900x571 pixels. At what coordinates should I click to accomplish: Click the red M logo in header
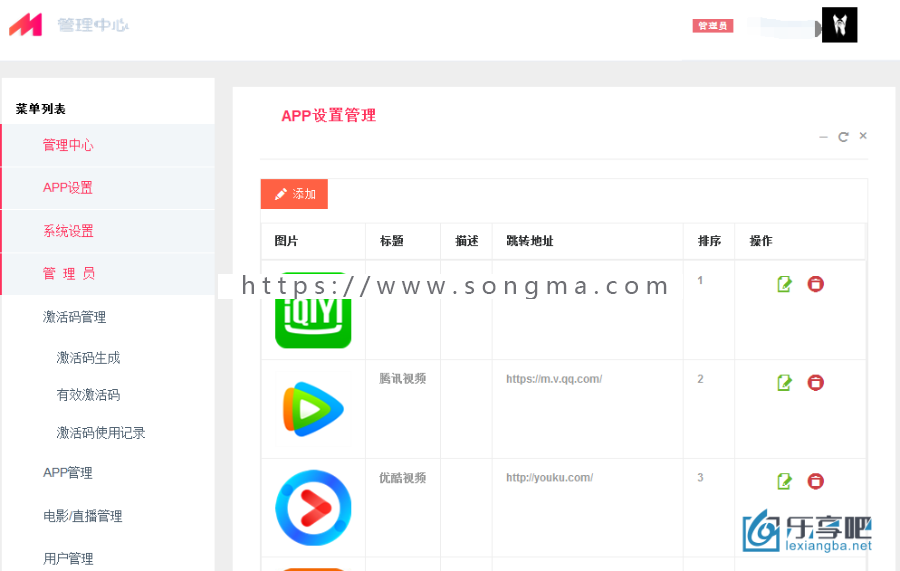[x=25, y=25]
